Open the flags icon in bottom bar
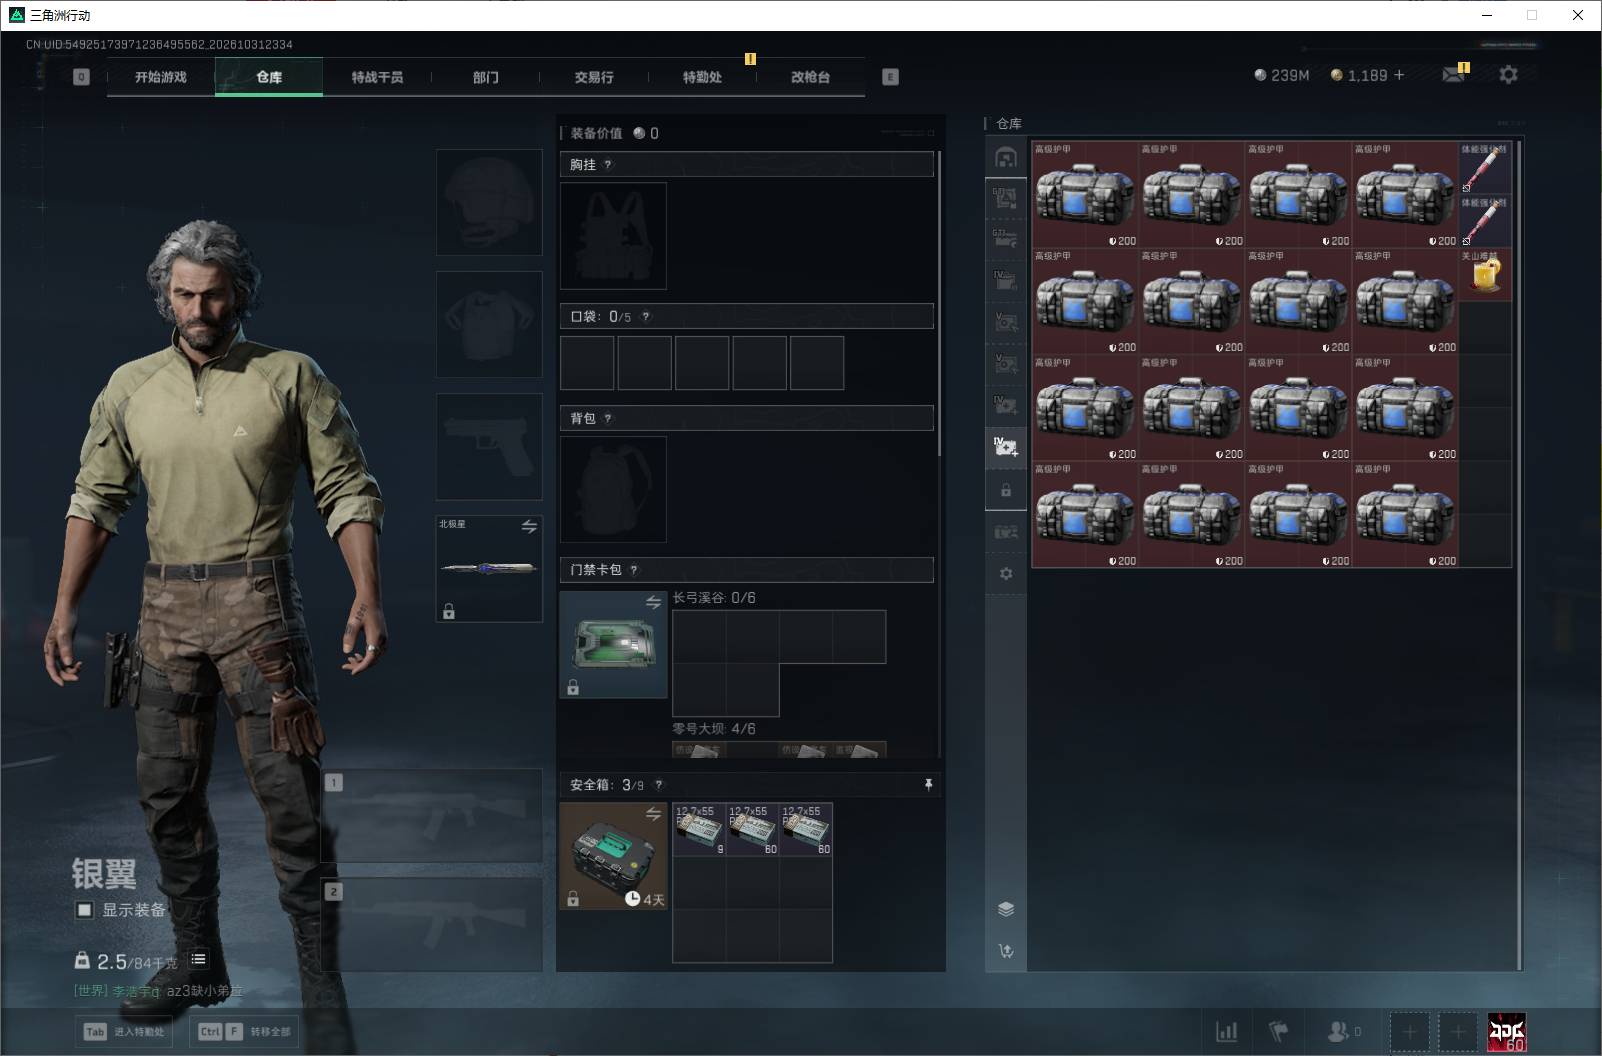Image resolution: width=1602 pixels, height=1056 pixels. 1278,1031
